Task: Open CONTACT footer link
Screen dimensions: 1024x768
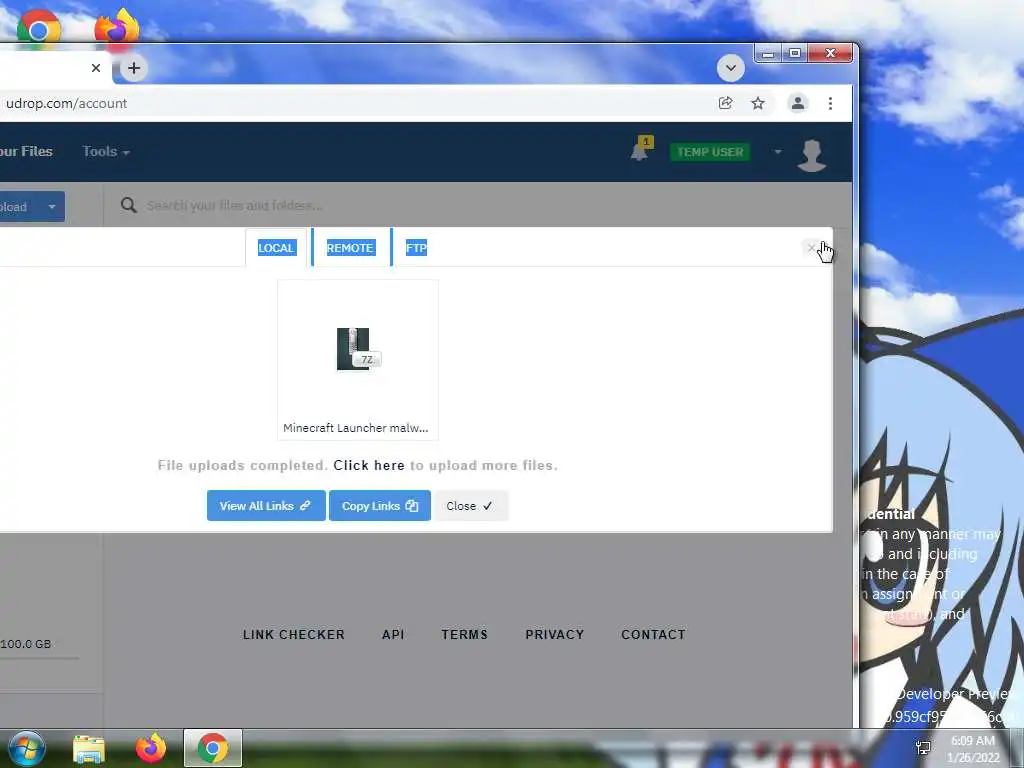Action: (654, 635)
